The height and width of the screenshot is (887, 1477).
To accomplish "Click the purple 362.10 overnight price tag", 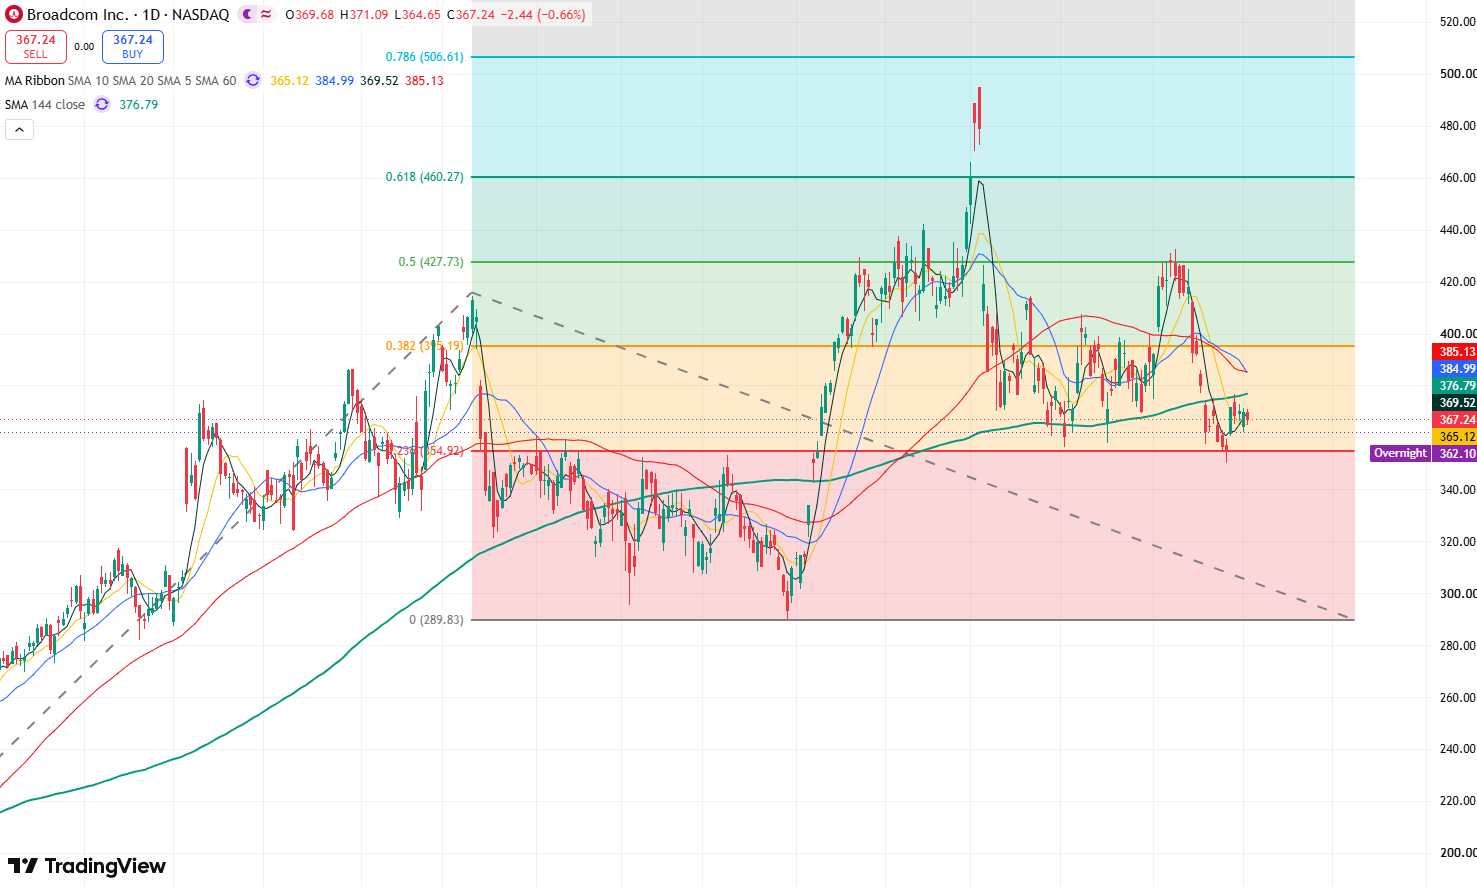I will pyautogui.click(x=1454, y=454).
